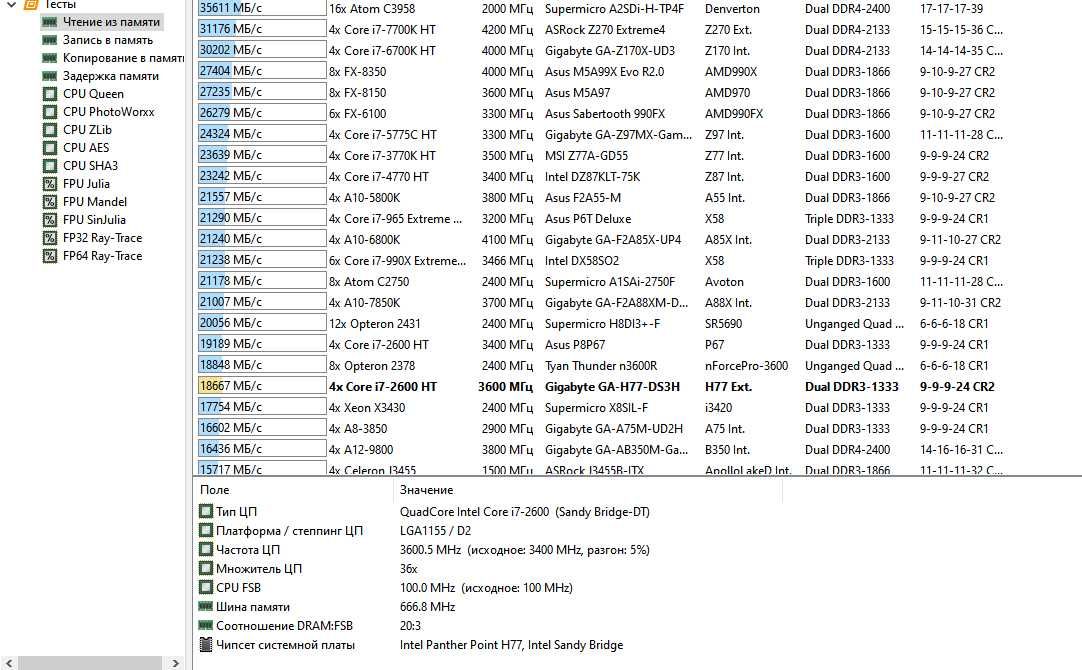
Task: Click the 8x FX-8350 row
Action: 600,72
